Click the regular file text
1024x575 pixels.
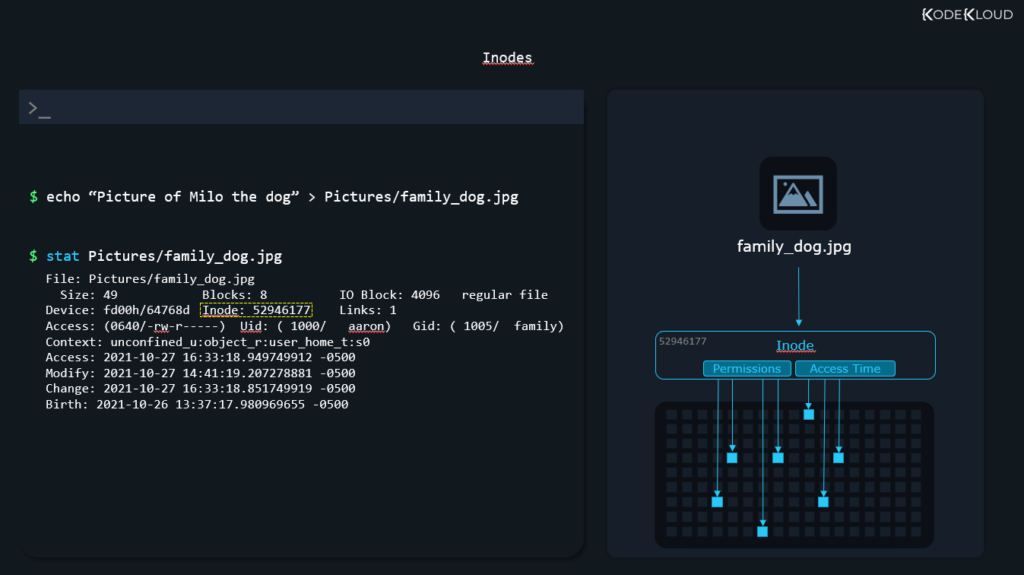point(505,295)
